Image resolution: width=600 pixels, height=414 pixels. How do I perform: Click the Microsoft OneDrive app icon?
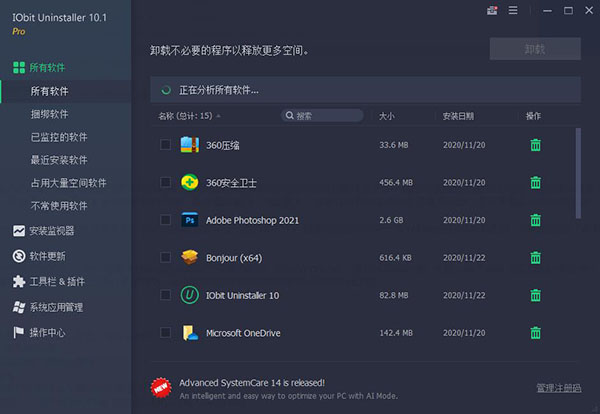[x=190, y=333]
